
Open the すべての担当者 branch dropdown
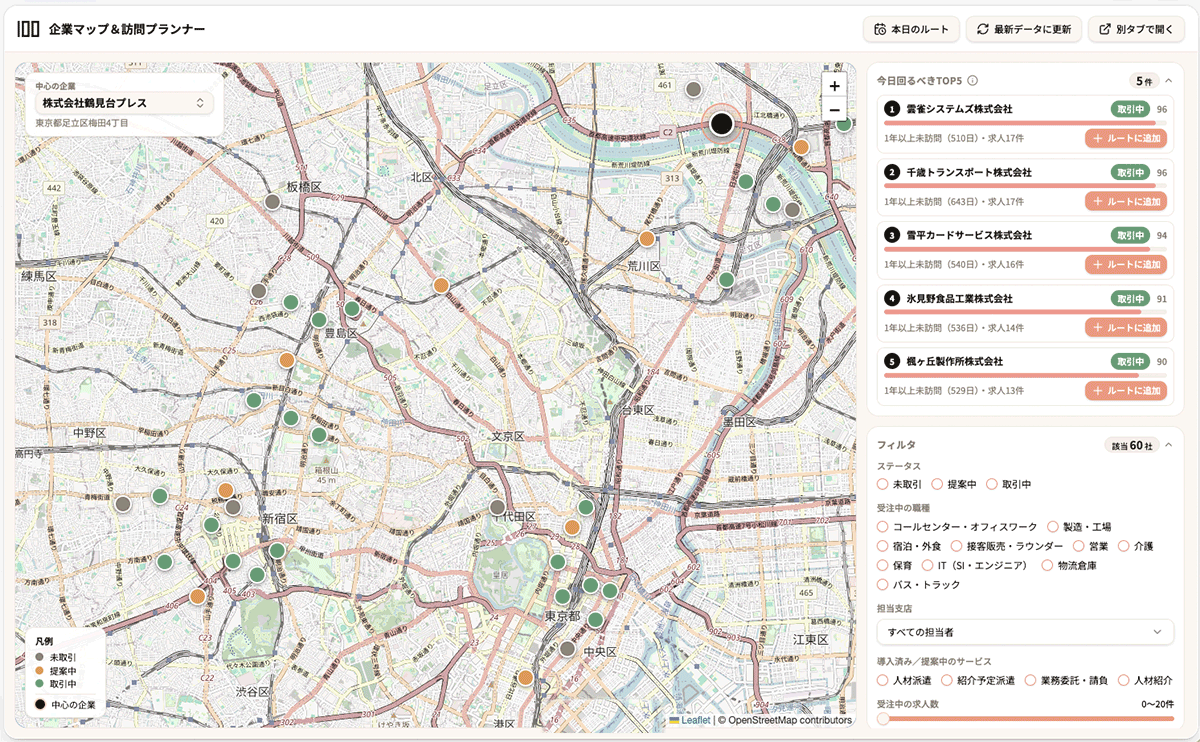pos(1025,632)
